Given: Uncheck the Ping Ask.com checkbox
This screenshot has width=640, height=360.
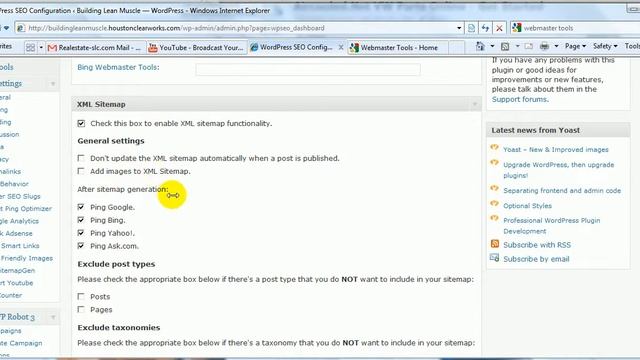Looking at the screenshot, I should pos(81,246).
